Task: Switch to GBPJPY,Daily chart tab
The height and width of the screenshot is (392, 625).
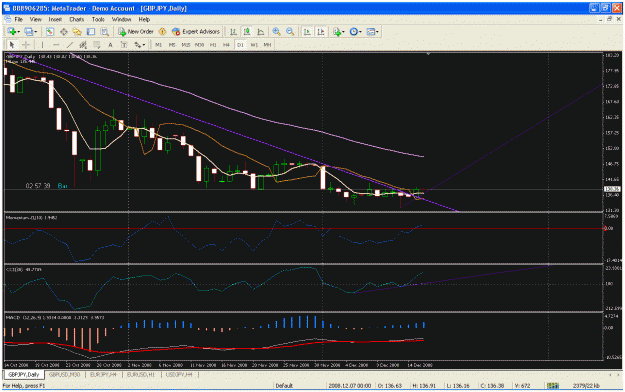Action: coord(24,374)
